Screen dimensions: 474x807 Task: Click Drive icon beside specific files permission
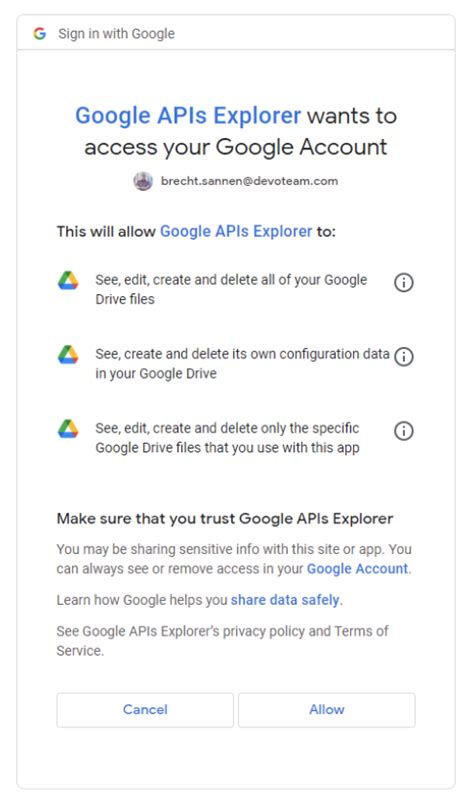tap(68, 429)
